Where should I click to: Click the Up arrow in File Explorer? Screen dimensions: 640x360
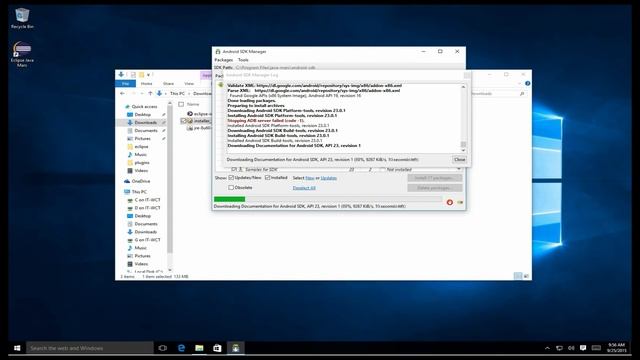click(x=150, y=93)
